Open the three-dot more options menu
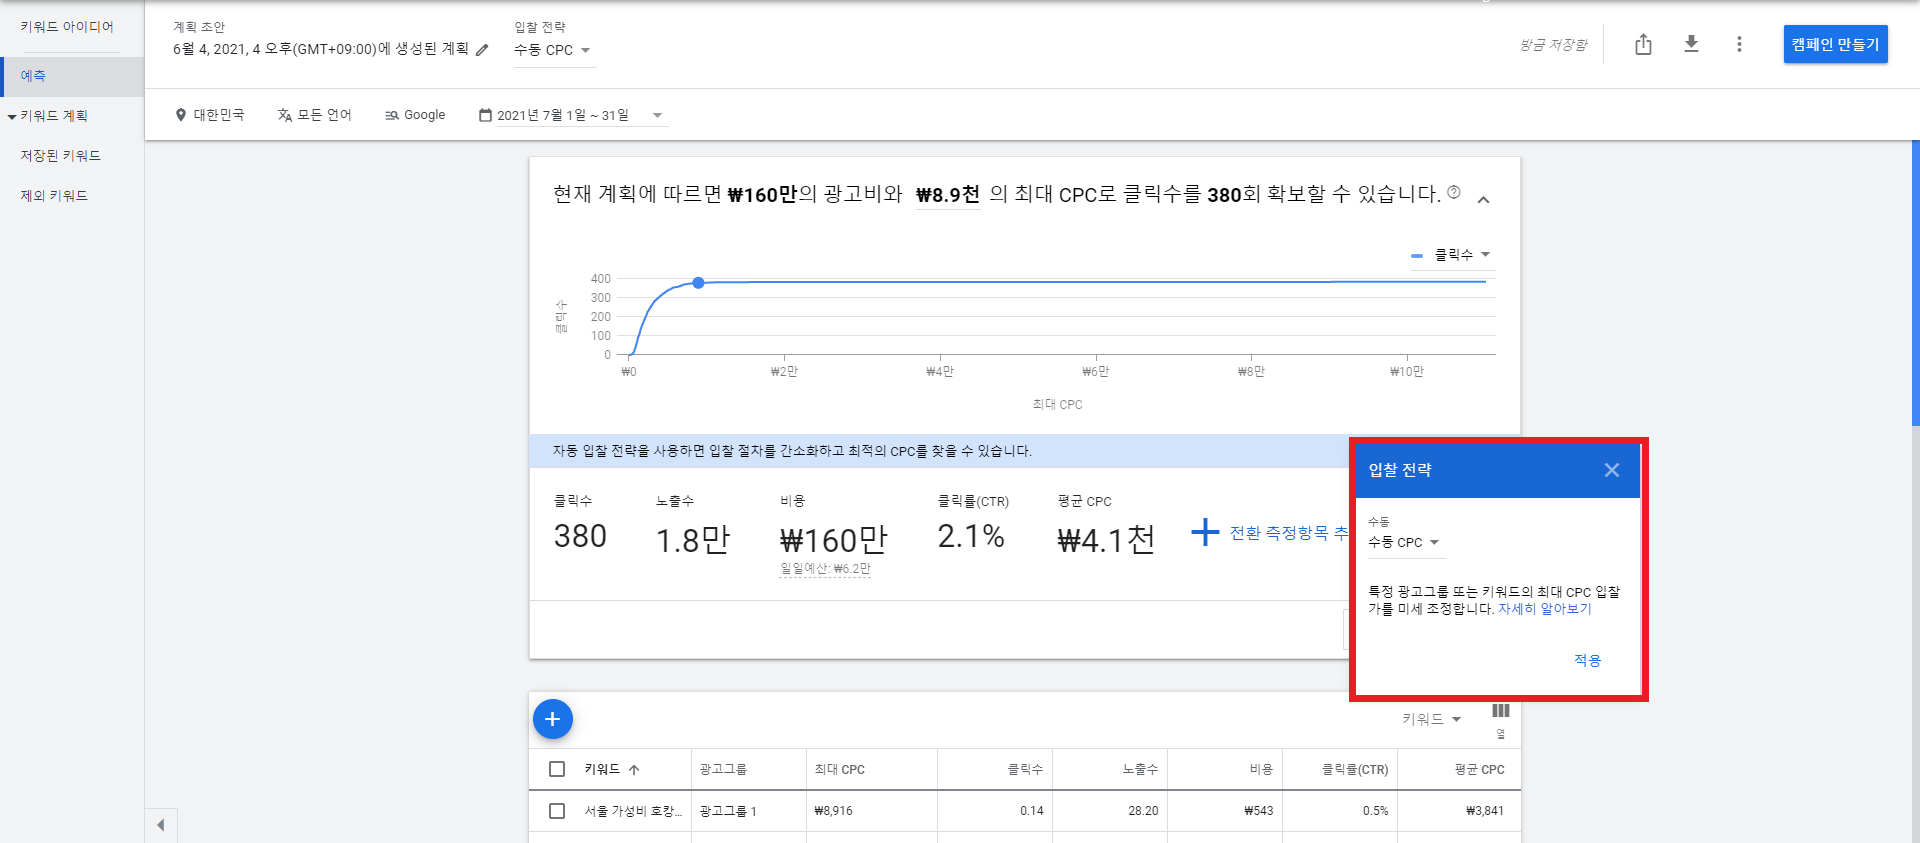1920x843 pixels. (x=1739, y=44)
